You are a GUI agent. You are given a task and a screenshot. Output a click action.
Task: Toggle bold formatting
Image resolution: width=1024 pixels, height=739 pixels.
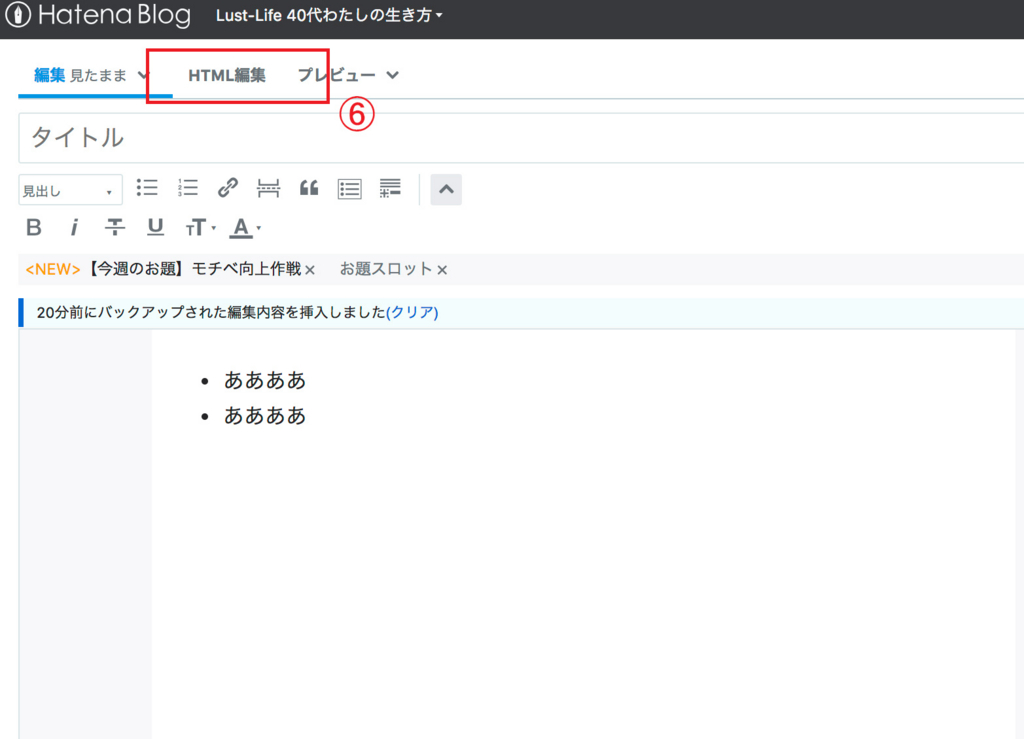coord(33,227)
